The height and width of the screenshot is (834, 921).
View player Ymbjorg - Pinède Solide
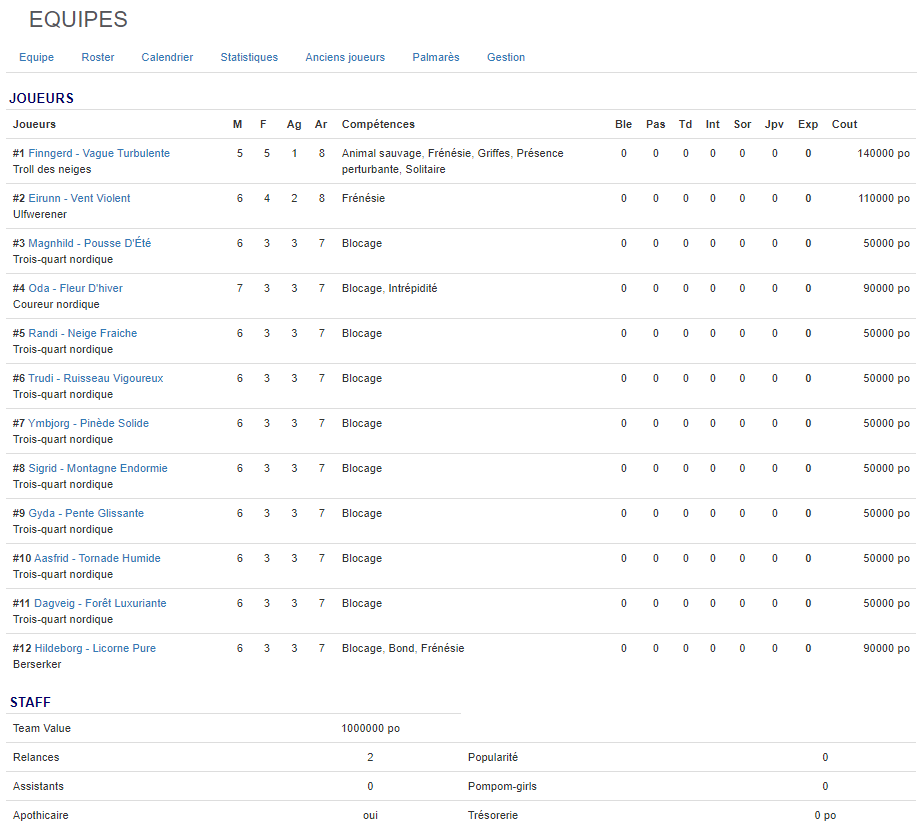88,423
